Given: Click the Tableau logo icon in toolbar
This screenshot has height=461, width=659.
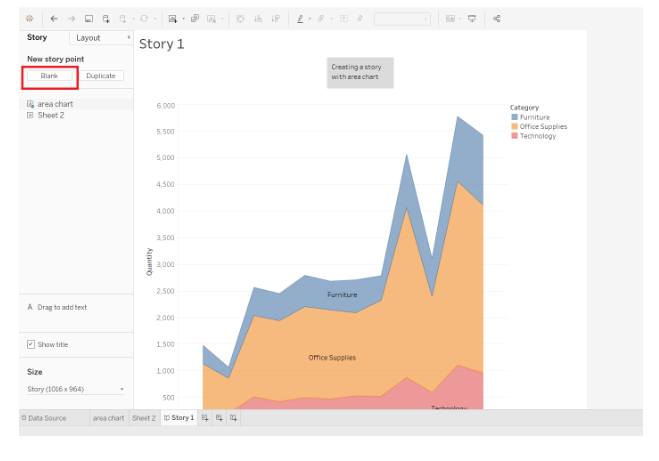Looking at the screenshot, I should 28,18.
